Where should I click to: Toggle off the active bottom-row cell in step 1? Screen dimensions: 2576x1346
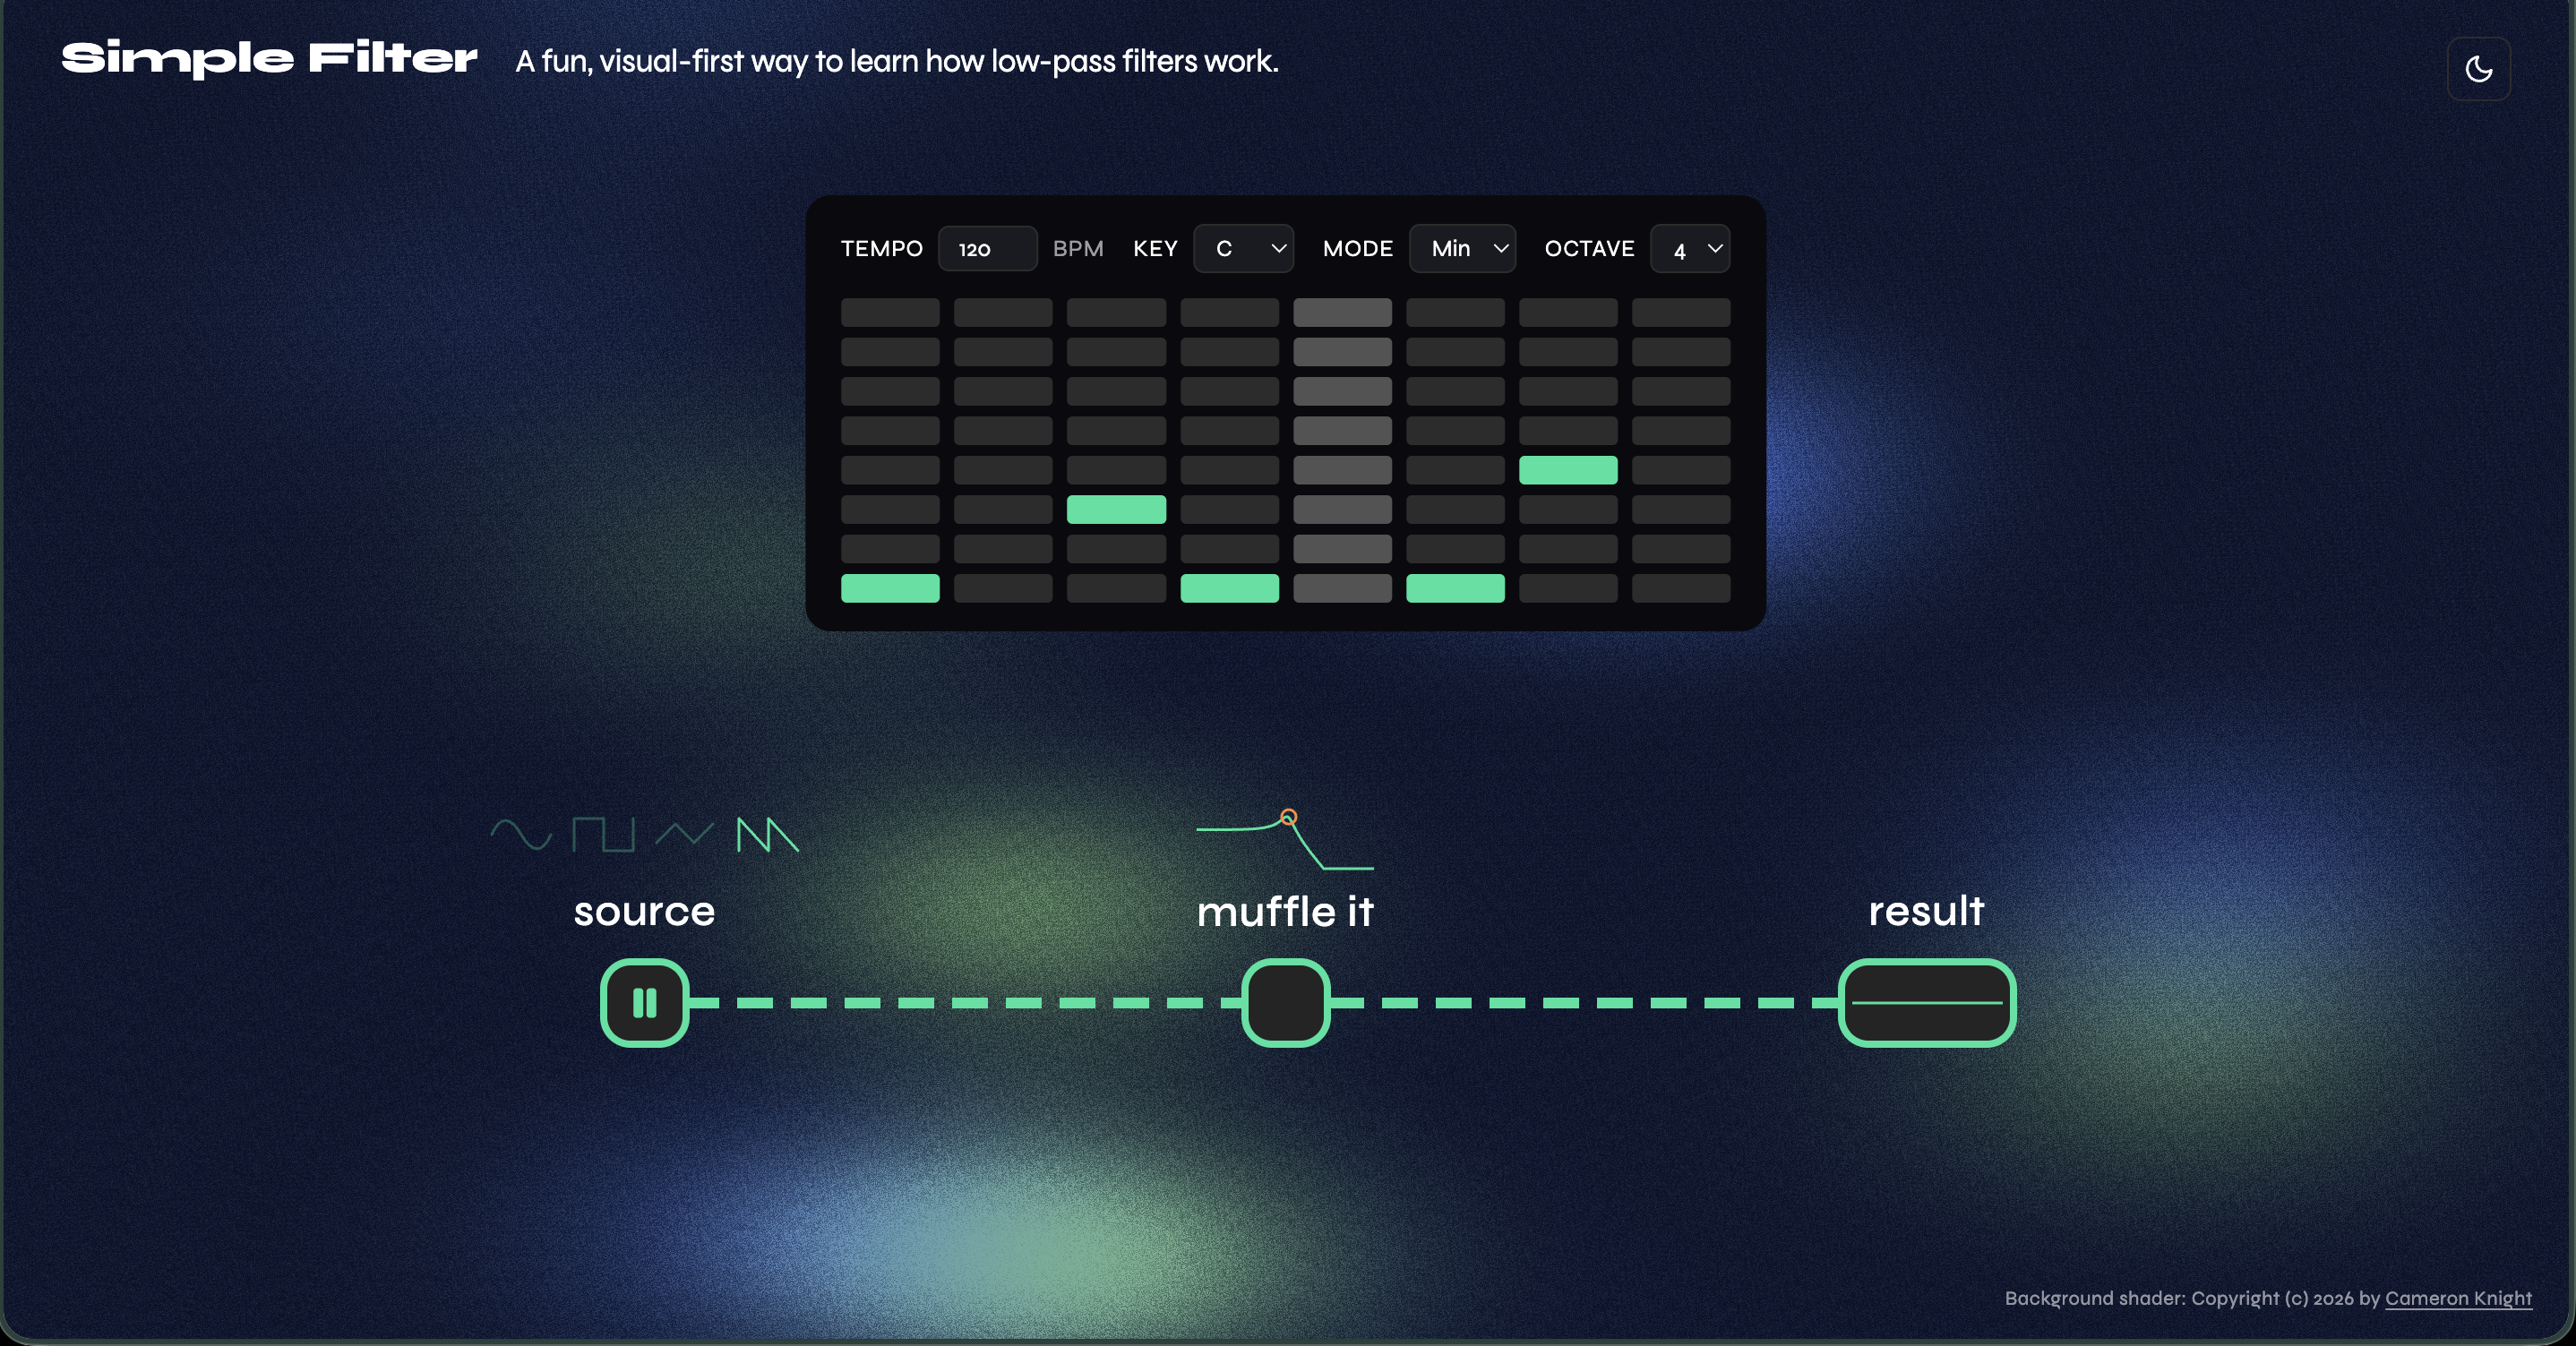890,588
